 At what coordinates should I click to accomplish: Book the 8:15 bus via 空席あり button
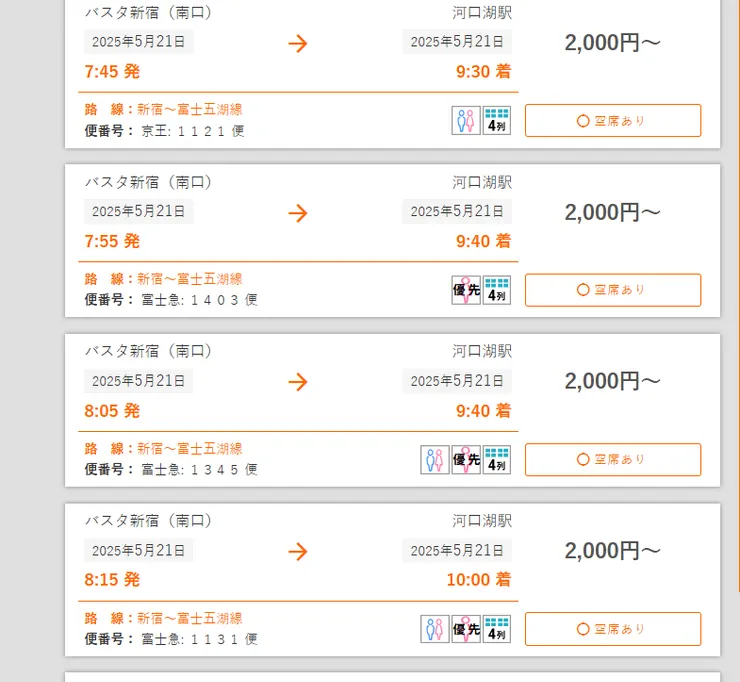click(612, 629)
